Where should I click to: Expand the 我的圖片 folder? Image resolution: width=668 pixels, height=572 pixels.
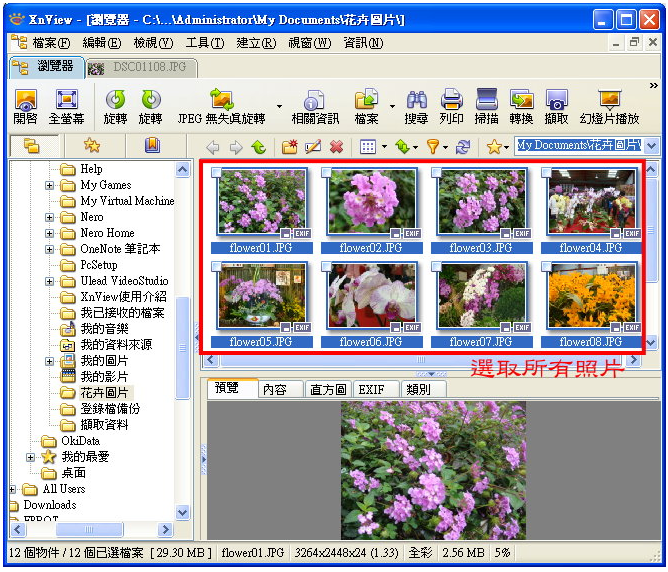(x=49, y=362)
